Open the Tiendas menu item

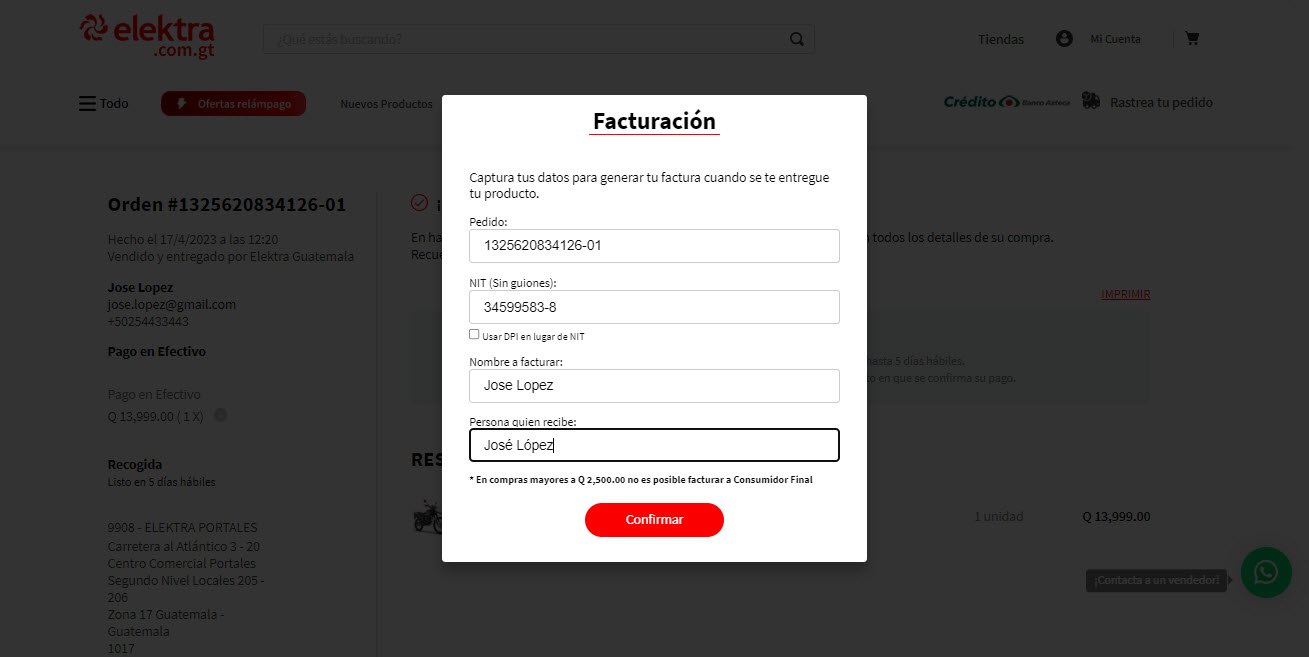click(1001, 39)
